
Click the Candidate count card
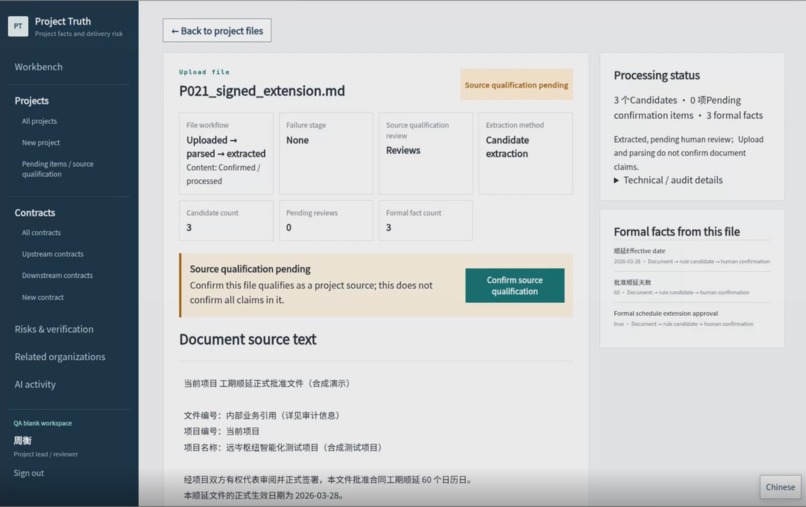tap(226, 221)
